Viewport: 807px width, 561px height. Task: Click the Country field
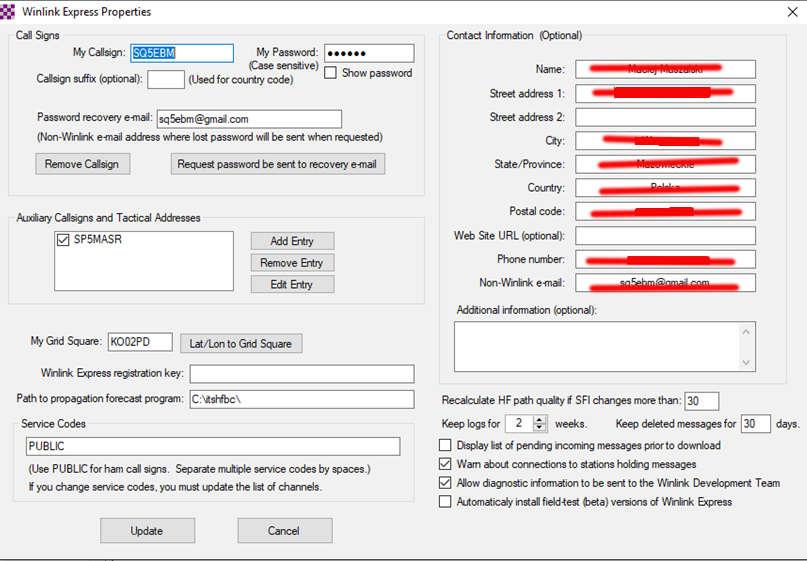click(x=665, y=188)
